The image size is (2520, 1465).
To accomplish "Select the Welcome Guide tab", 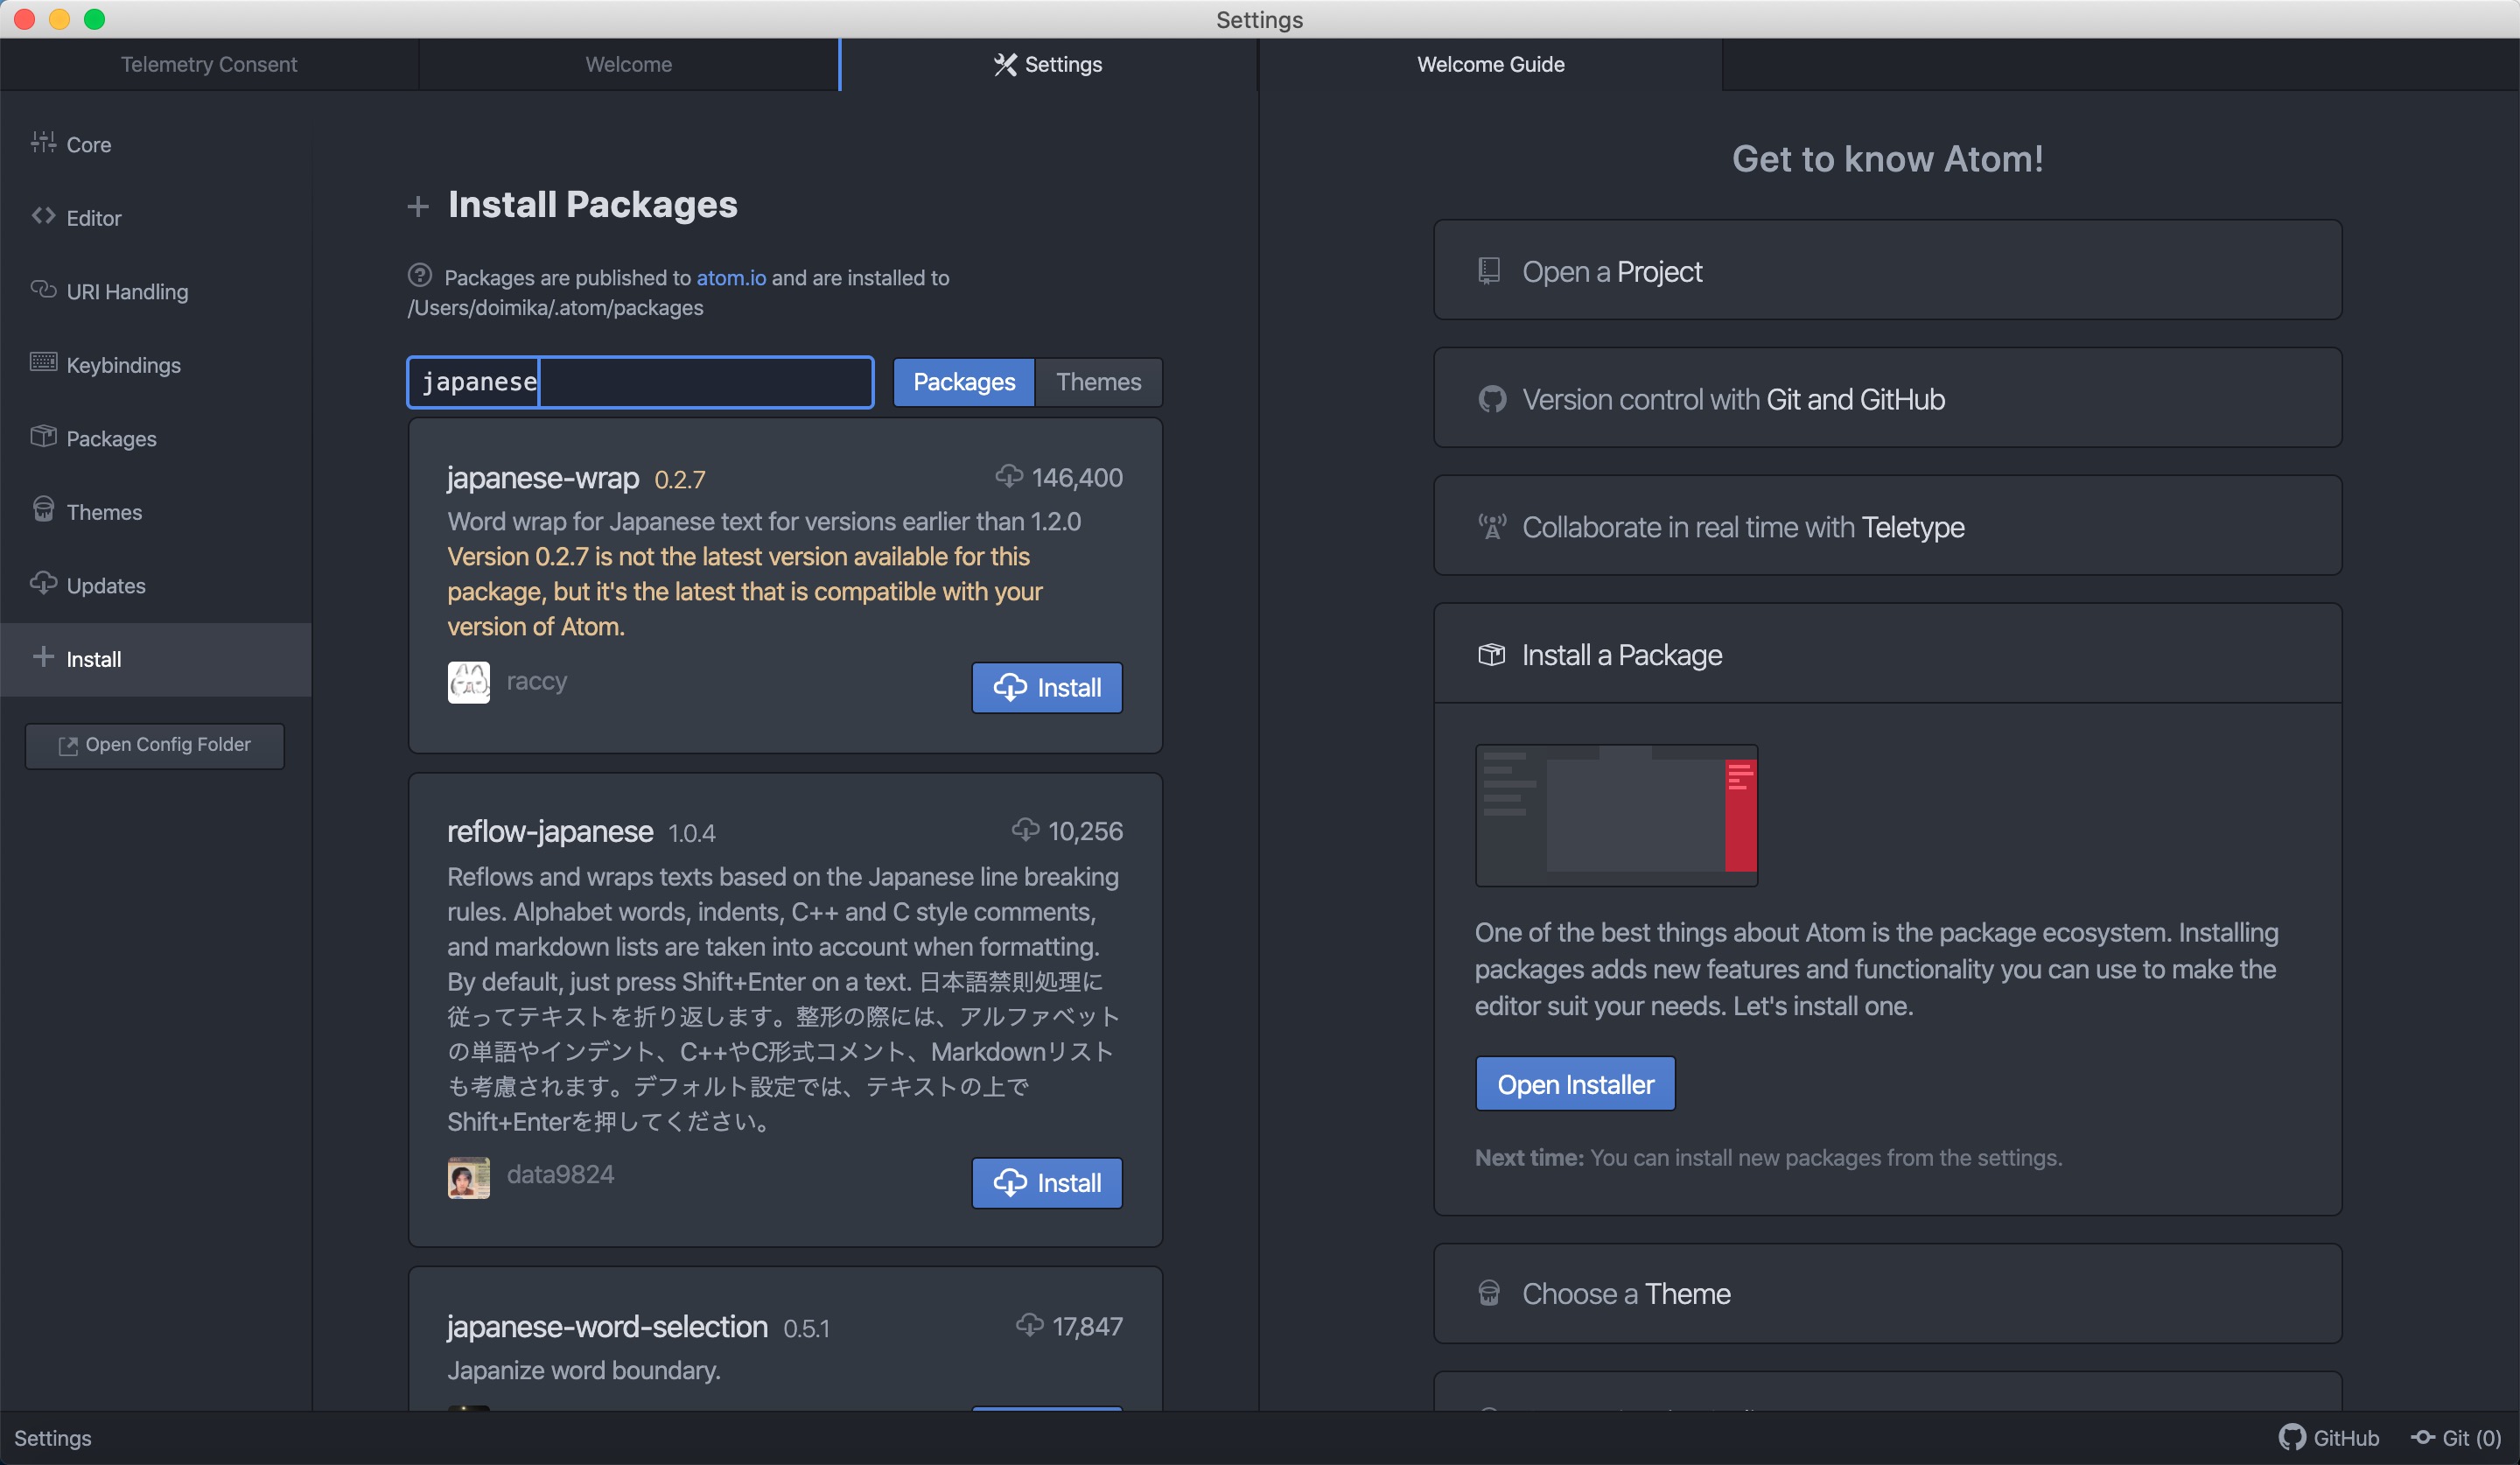I will pos(1490,64).
